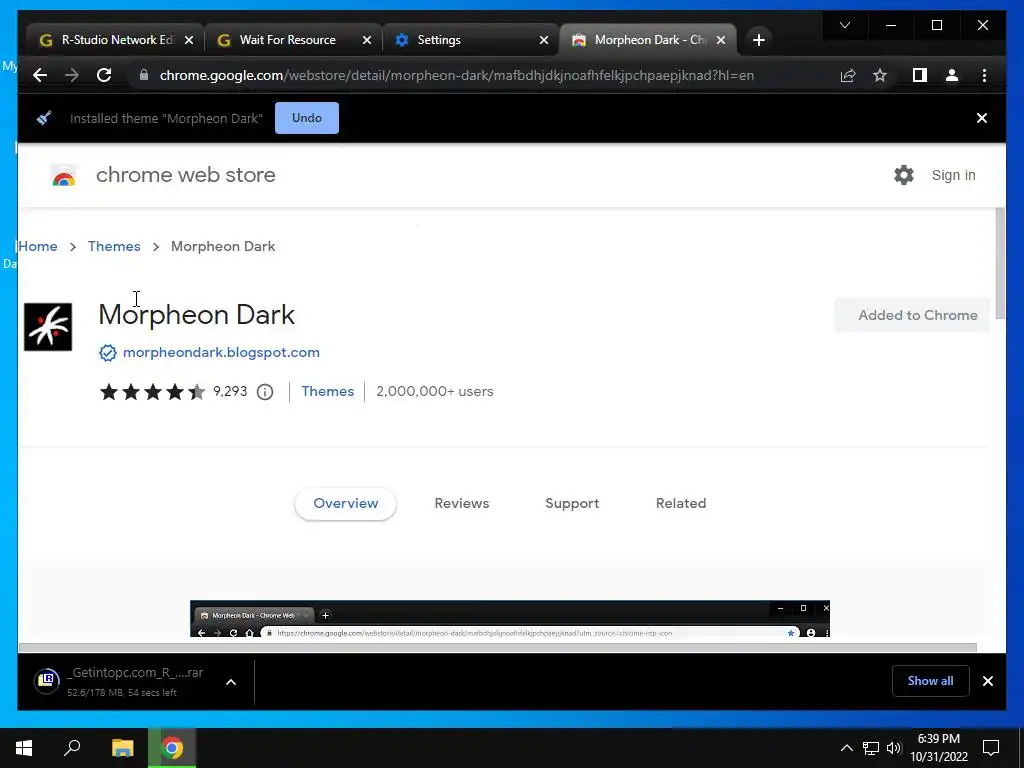The height and width of the screenshot is (768, 1024).
Task: Open the Themes category link
Action: [327, 391]
